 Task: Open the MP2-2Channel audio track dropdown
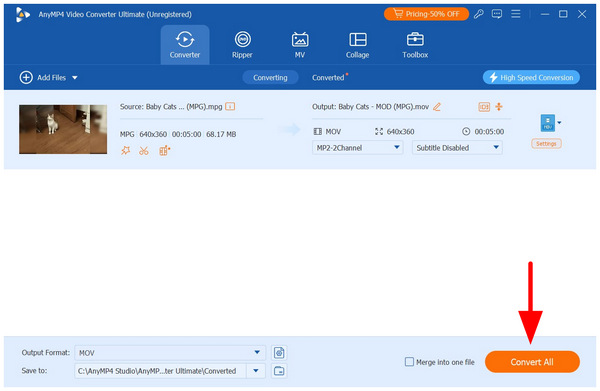(x=357, y=148)
